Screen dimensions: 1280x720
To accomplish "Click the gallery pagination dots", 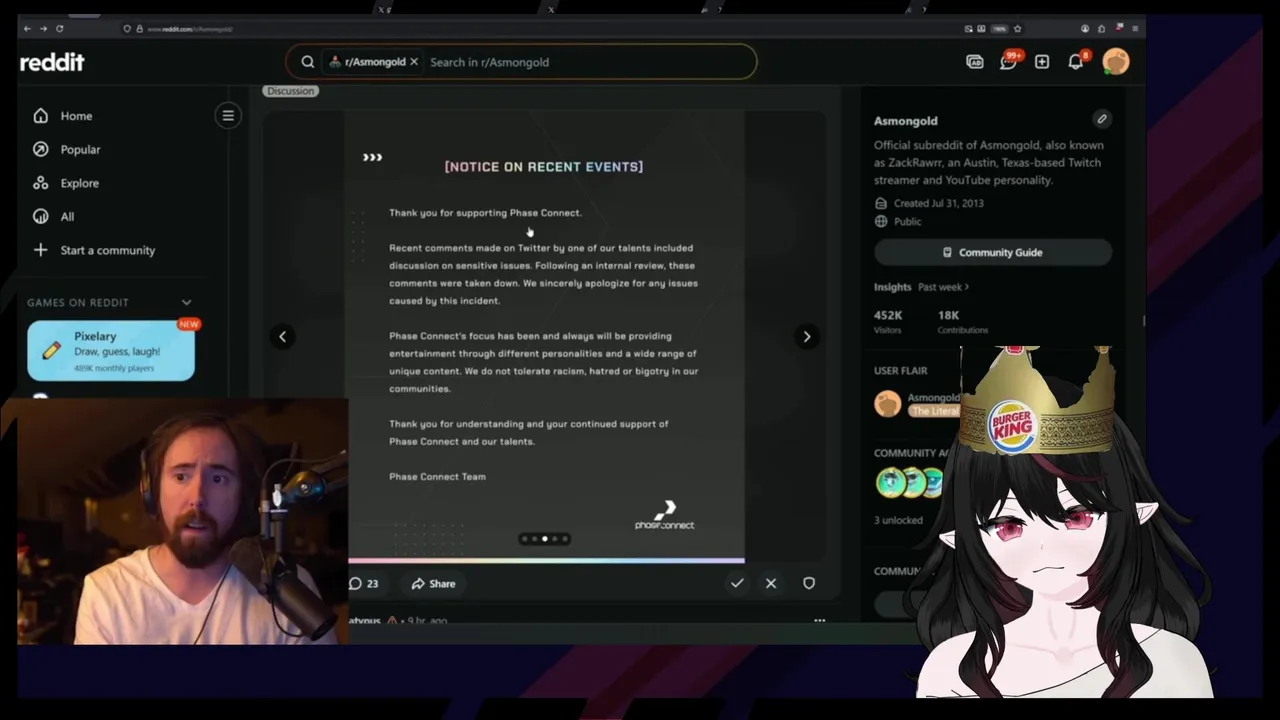I will click(545, 539).
